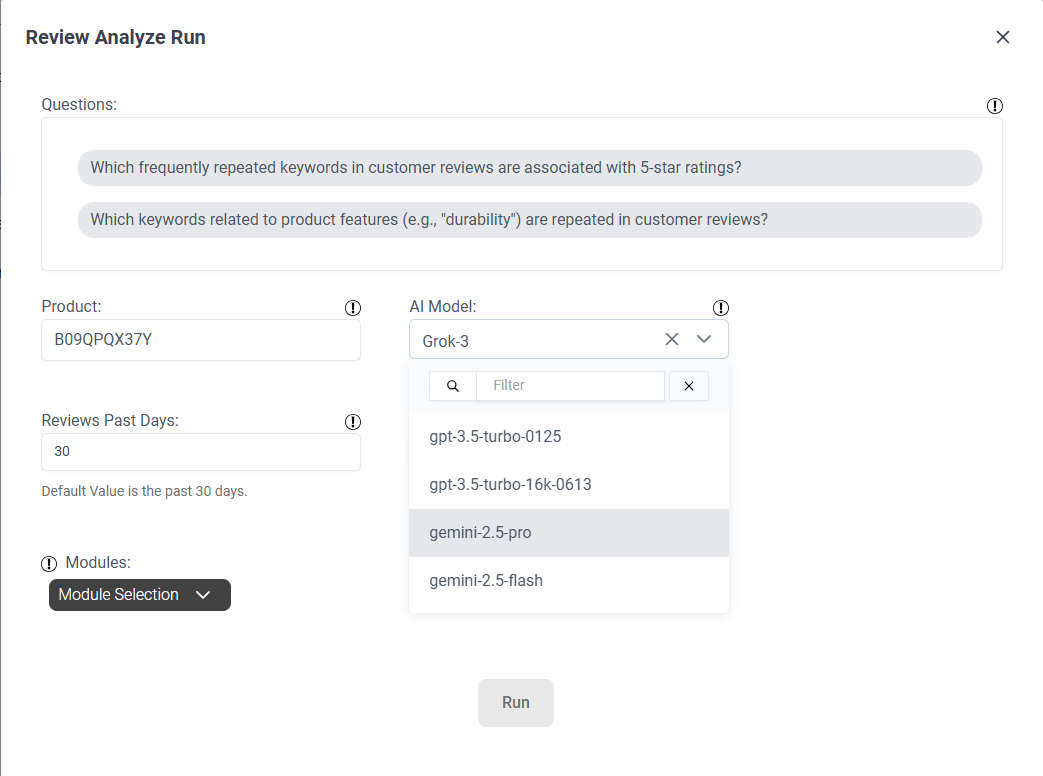The width and height of the screenshot is (1043, 776).
Task: Open the Module Selection dropdown
Action: (139, 594)
